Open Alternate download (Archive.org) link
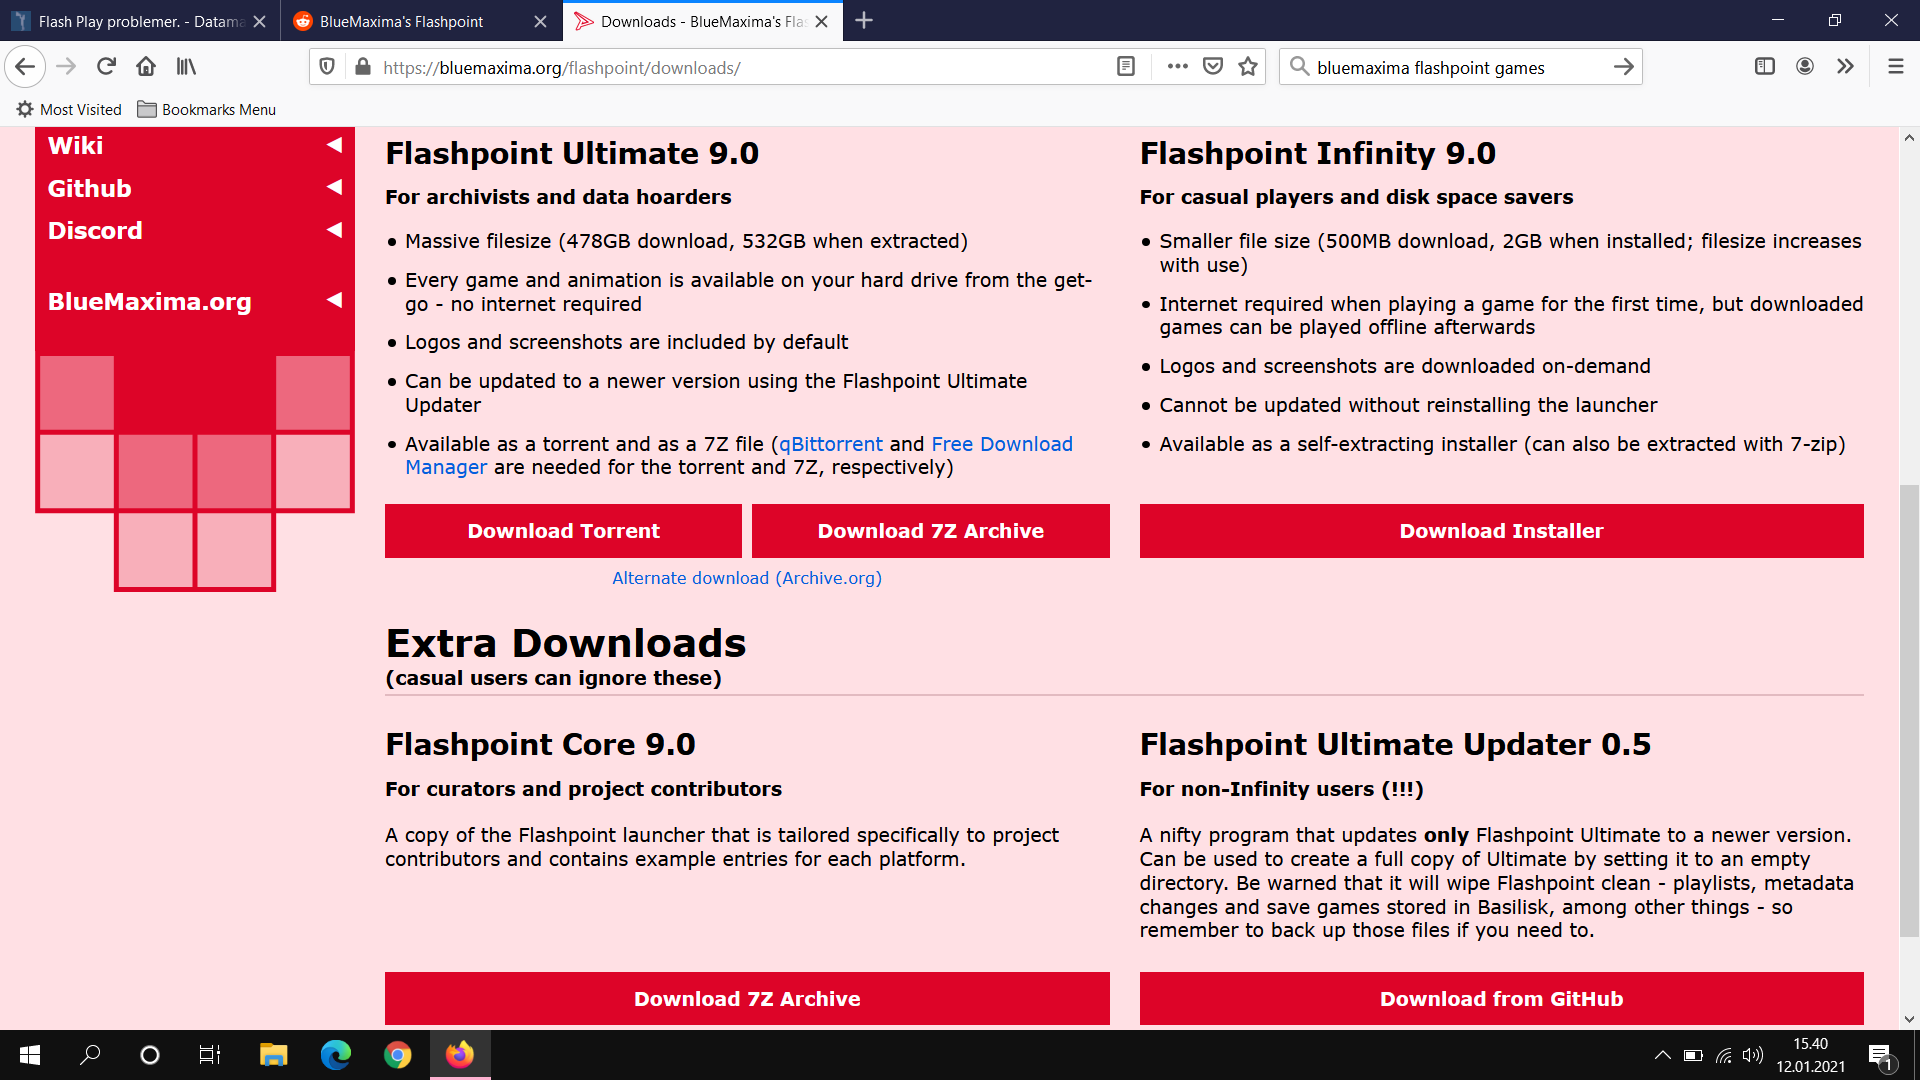This screenshot has width=1920, height=1080. point(746,578)
